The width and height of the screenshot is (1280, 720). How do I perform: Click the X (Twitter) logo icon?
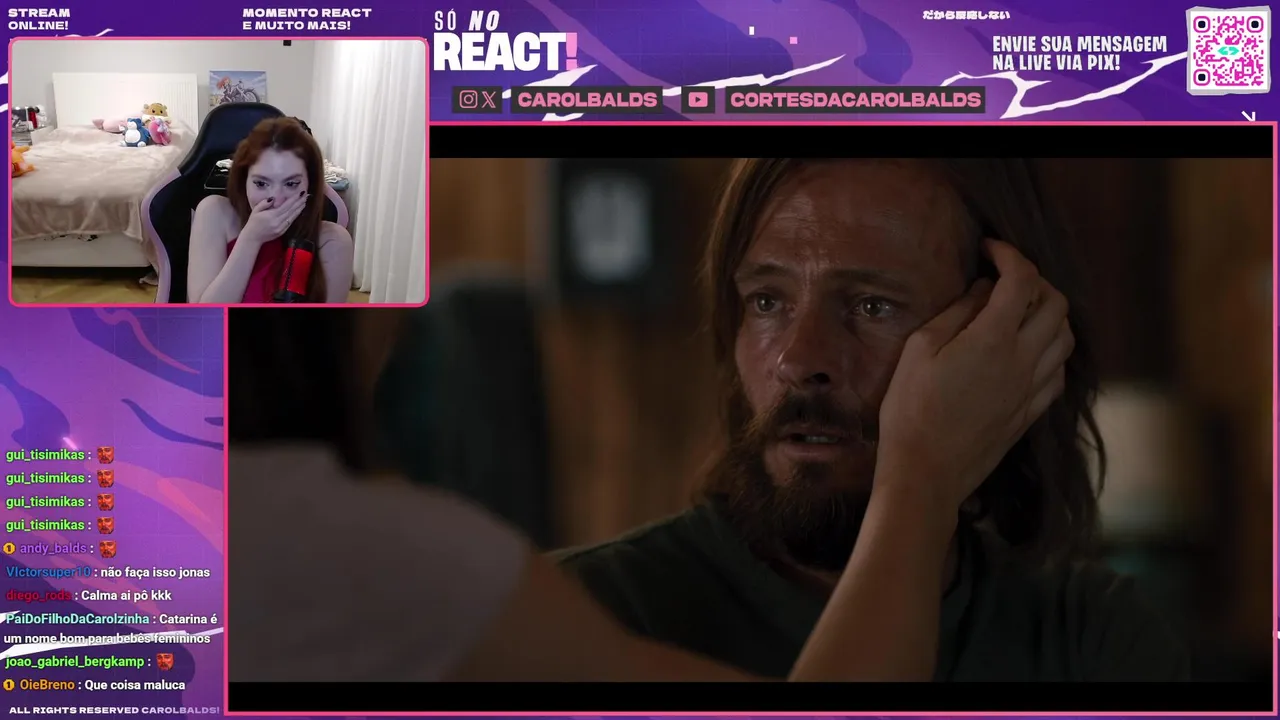pyautogui.click(x=489, y=99)
